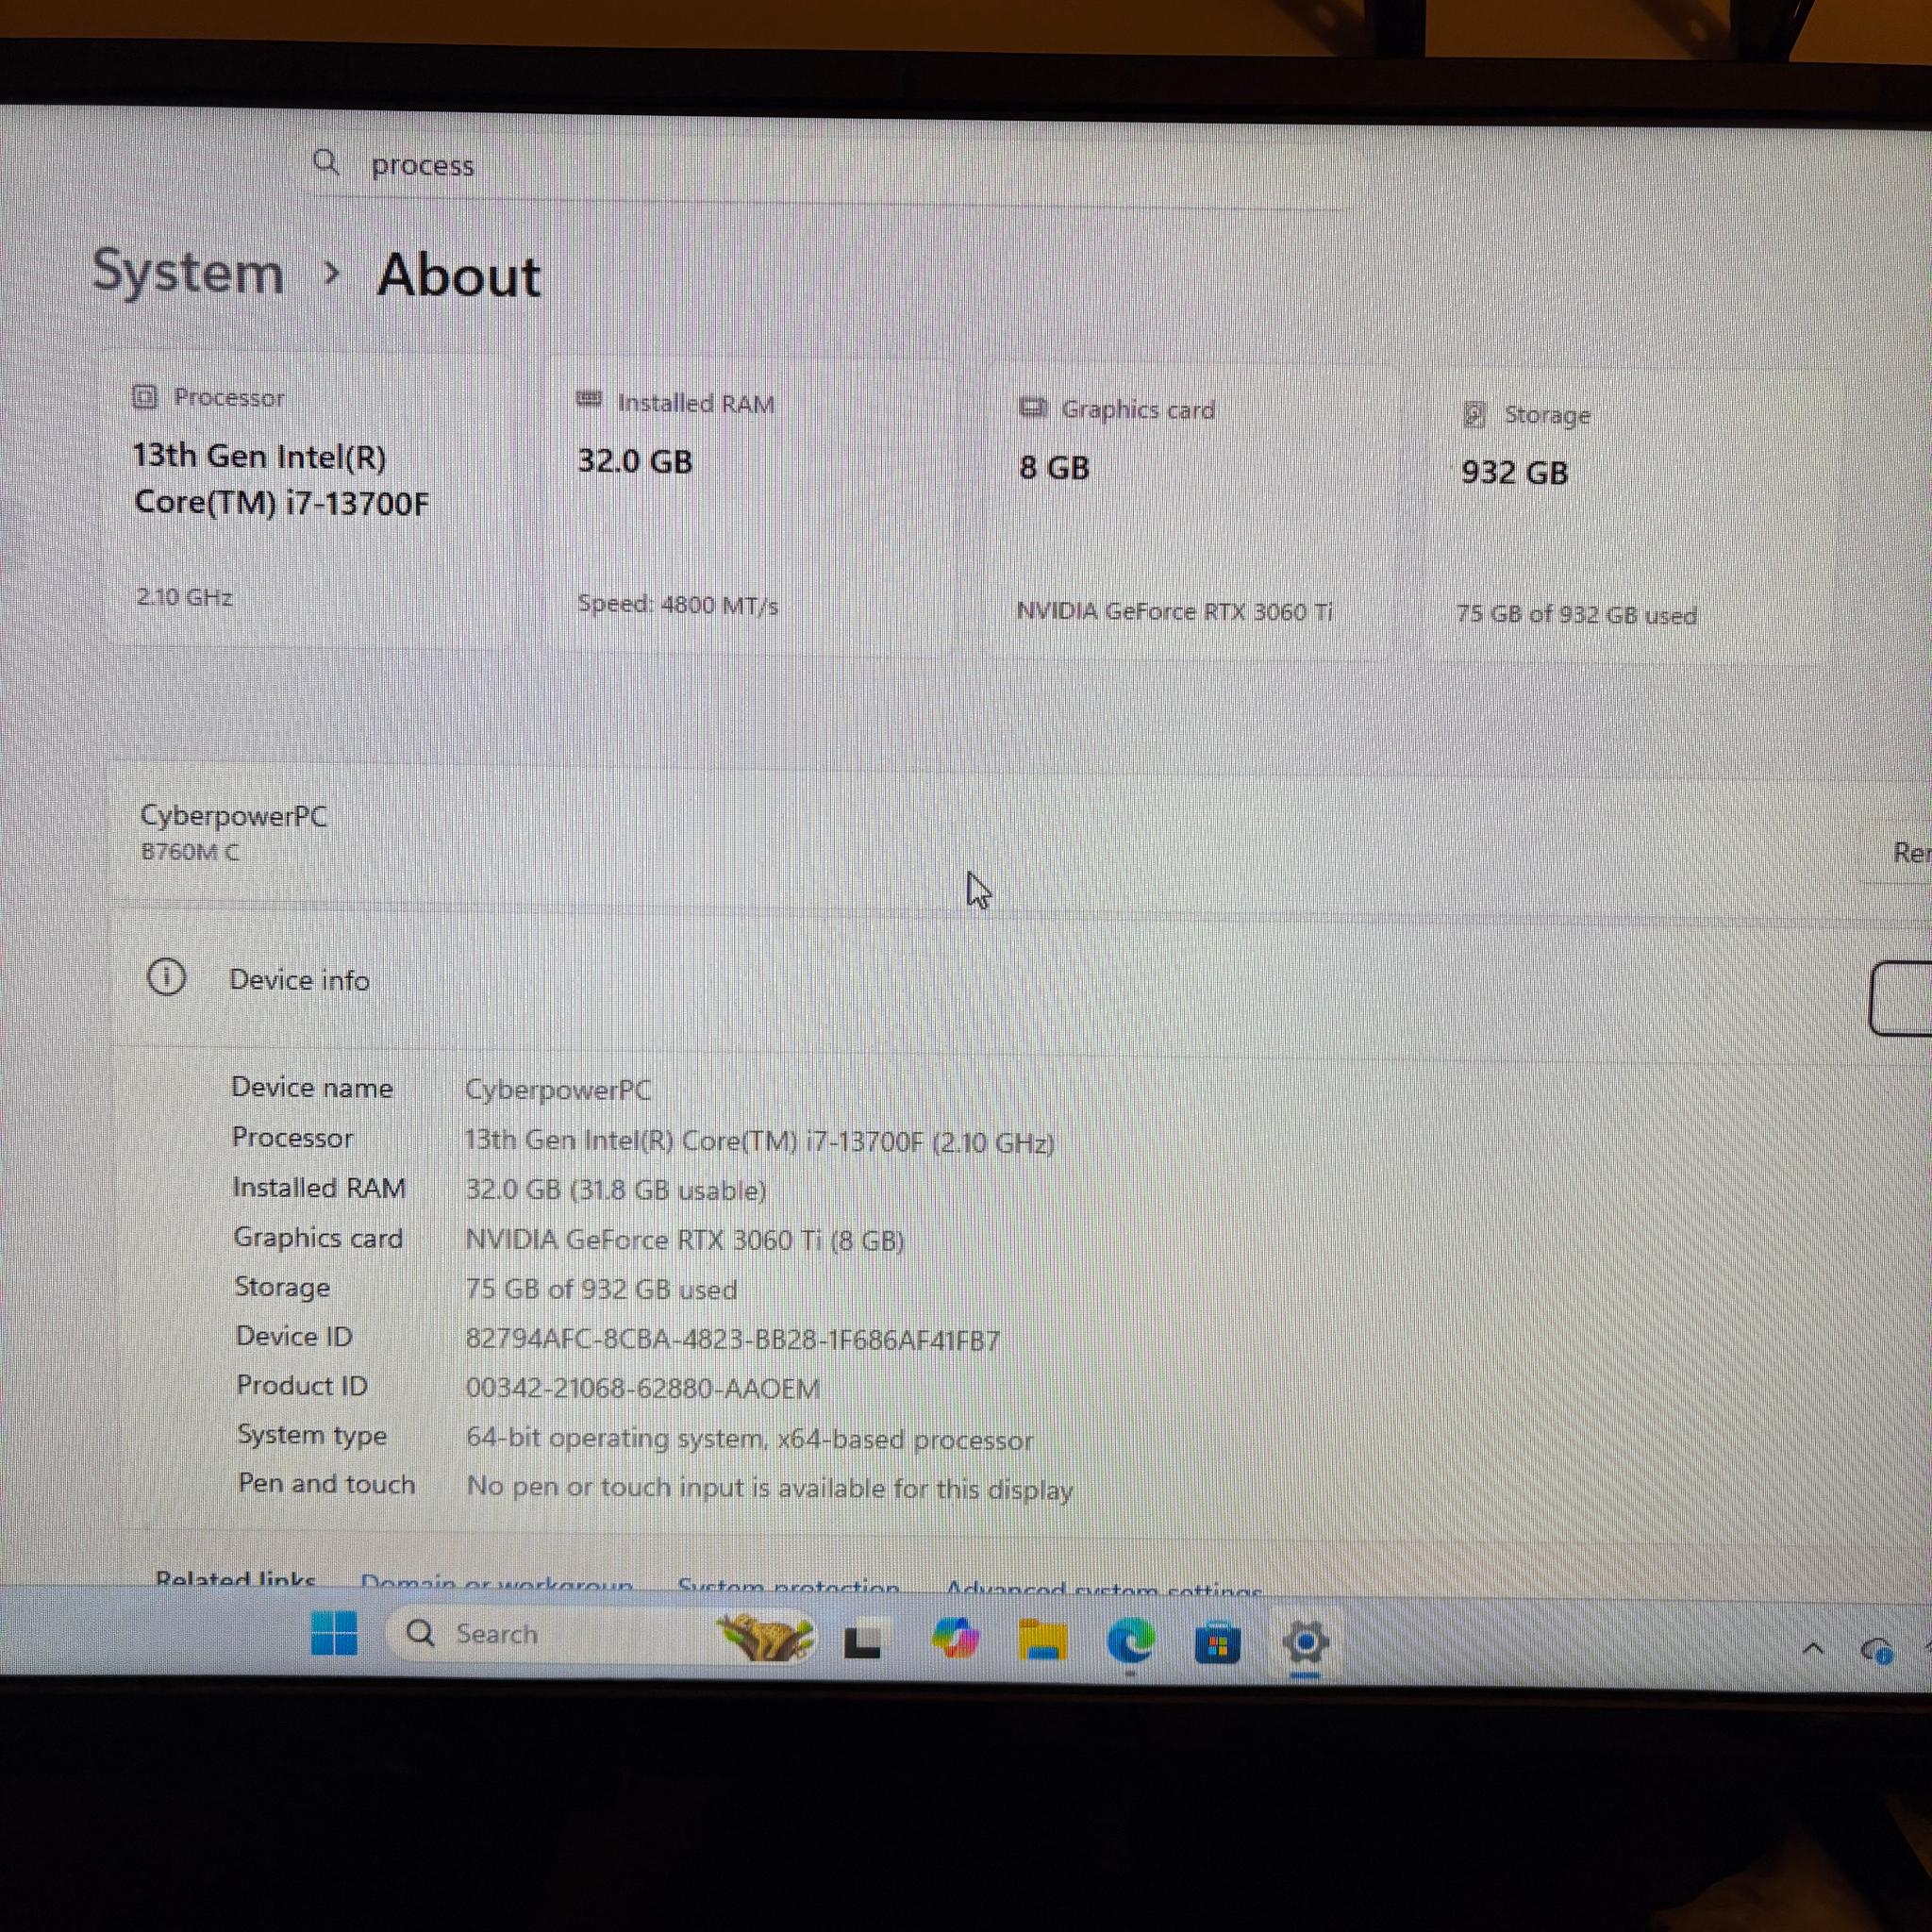Launch Copilot from the taskbar
Viewport: 1932px width, 1932px height.
[x=954, y=1640]
